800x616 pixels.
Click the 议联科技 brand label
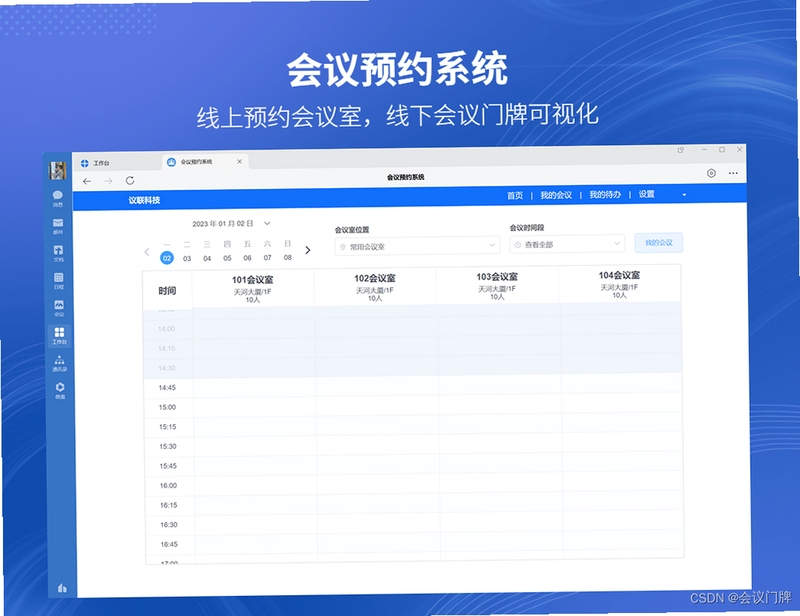pyautogui.click(x=144, y=200)
